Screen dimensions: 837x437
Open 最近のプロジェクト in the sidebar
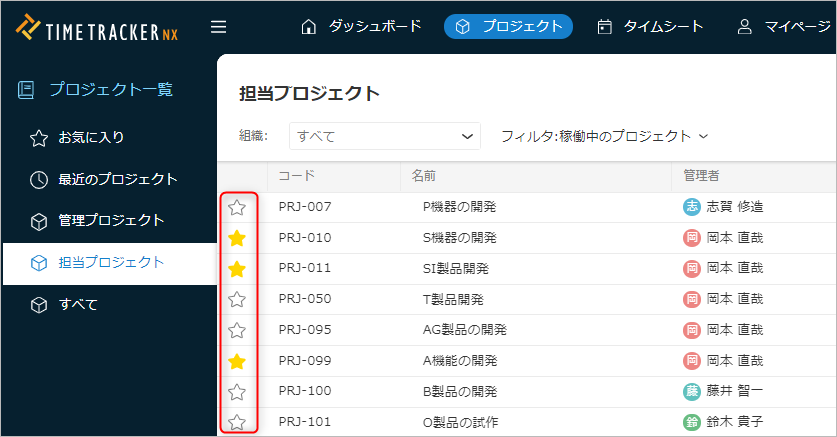(x=117, y=179)
